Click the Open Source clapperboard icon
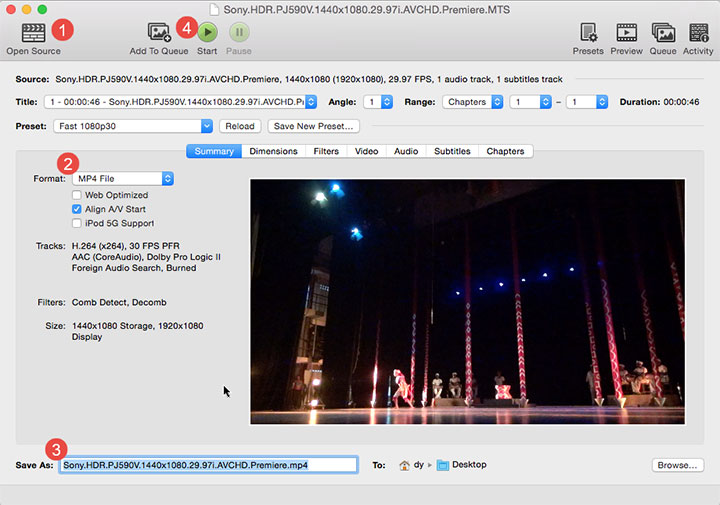The image size is (720, 505). point(33,32)
